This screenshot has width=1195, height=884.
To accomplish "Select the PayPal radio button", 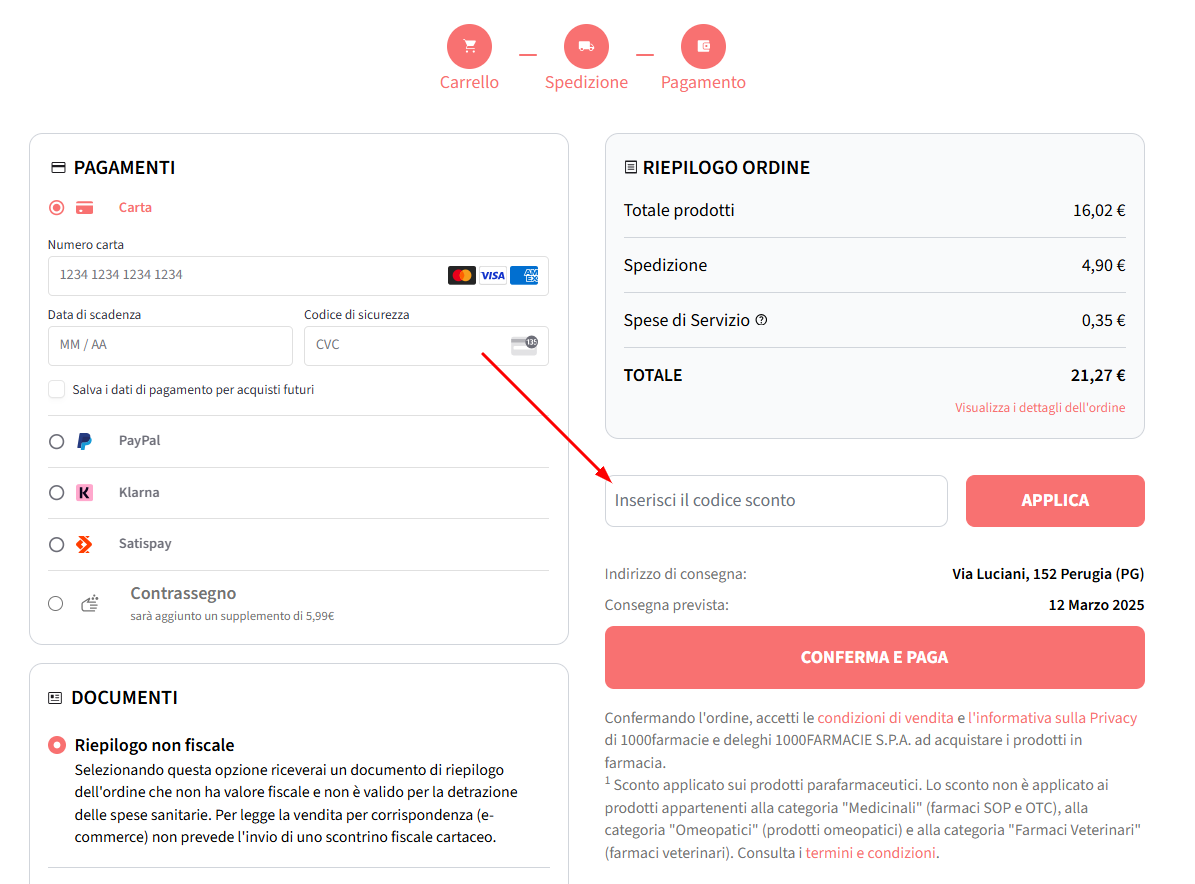I will tap(56, 441).
